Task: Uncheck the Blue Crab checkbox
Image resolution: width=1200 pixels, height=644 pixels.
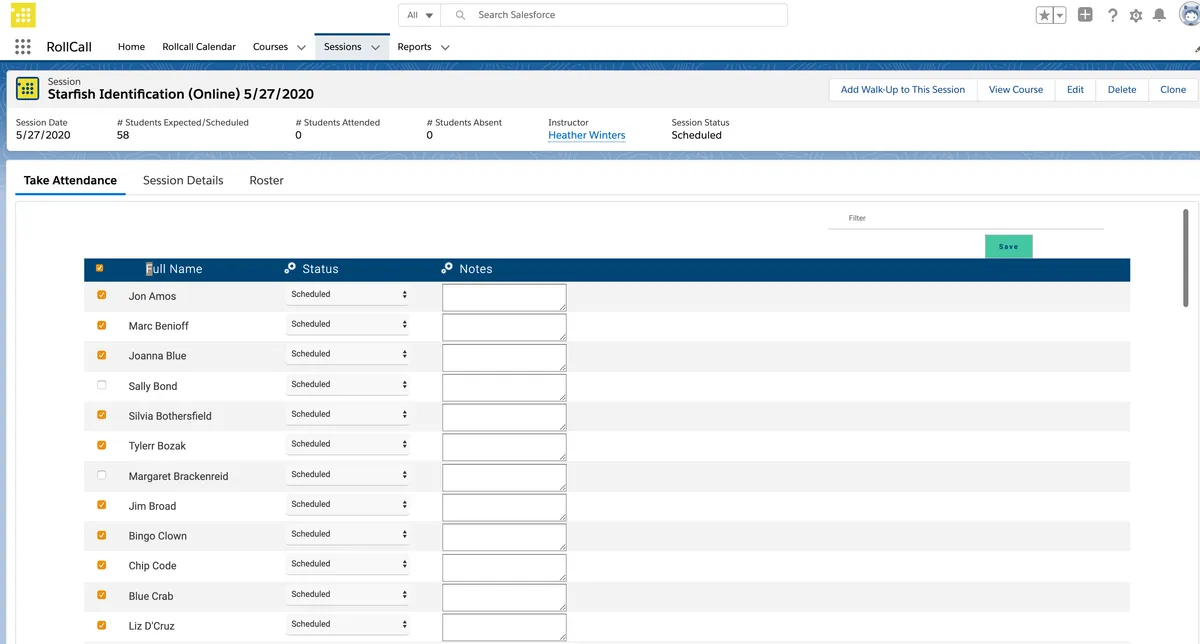Action: pos(102,595)
